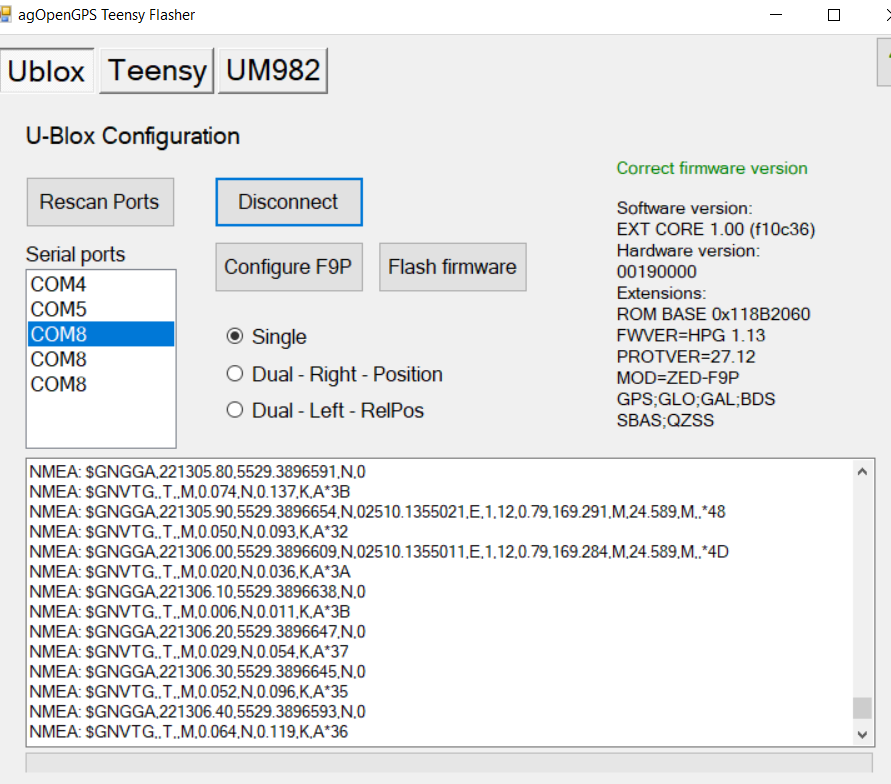
Task: Click the 'ROM BASE 0x118B2060' text
Action: point(713,314)
